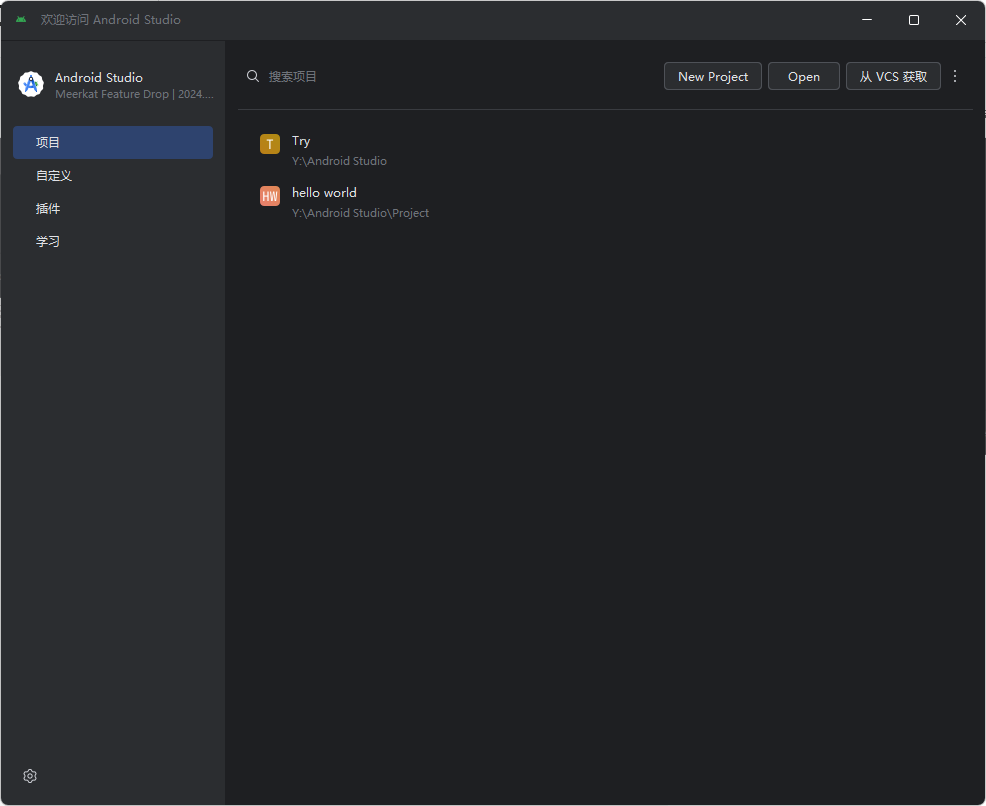
Task: Click the Try project T icon
Action: 270,144
